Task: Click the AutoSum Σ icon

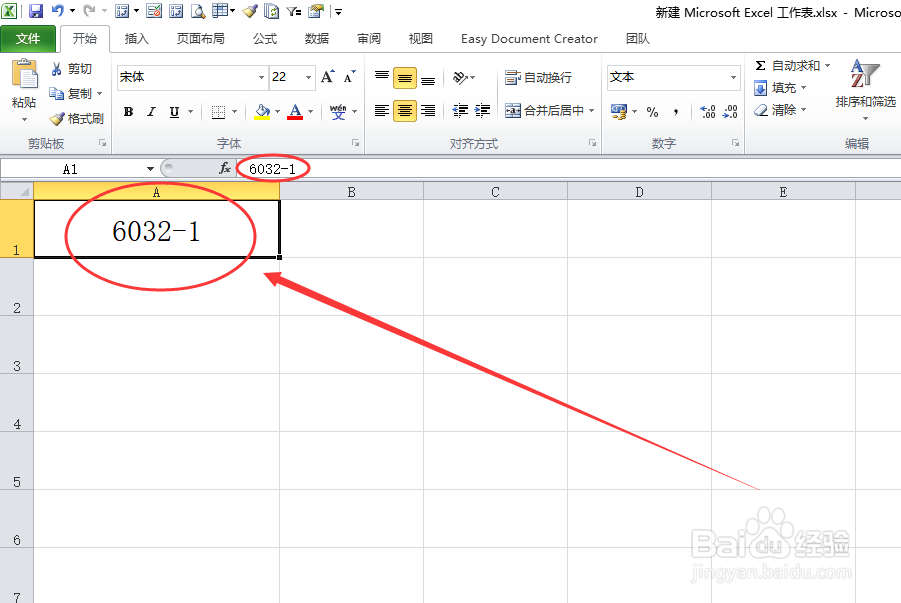Action: click(760, 66)
